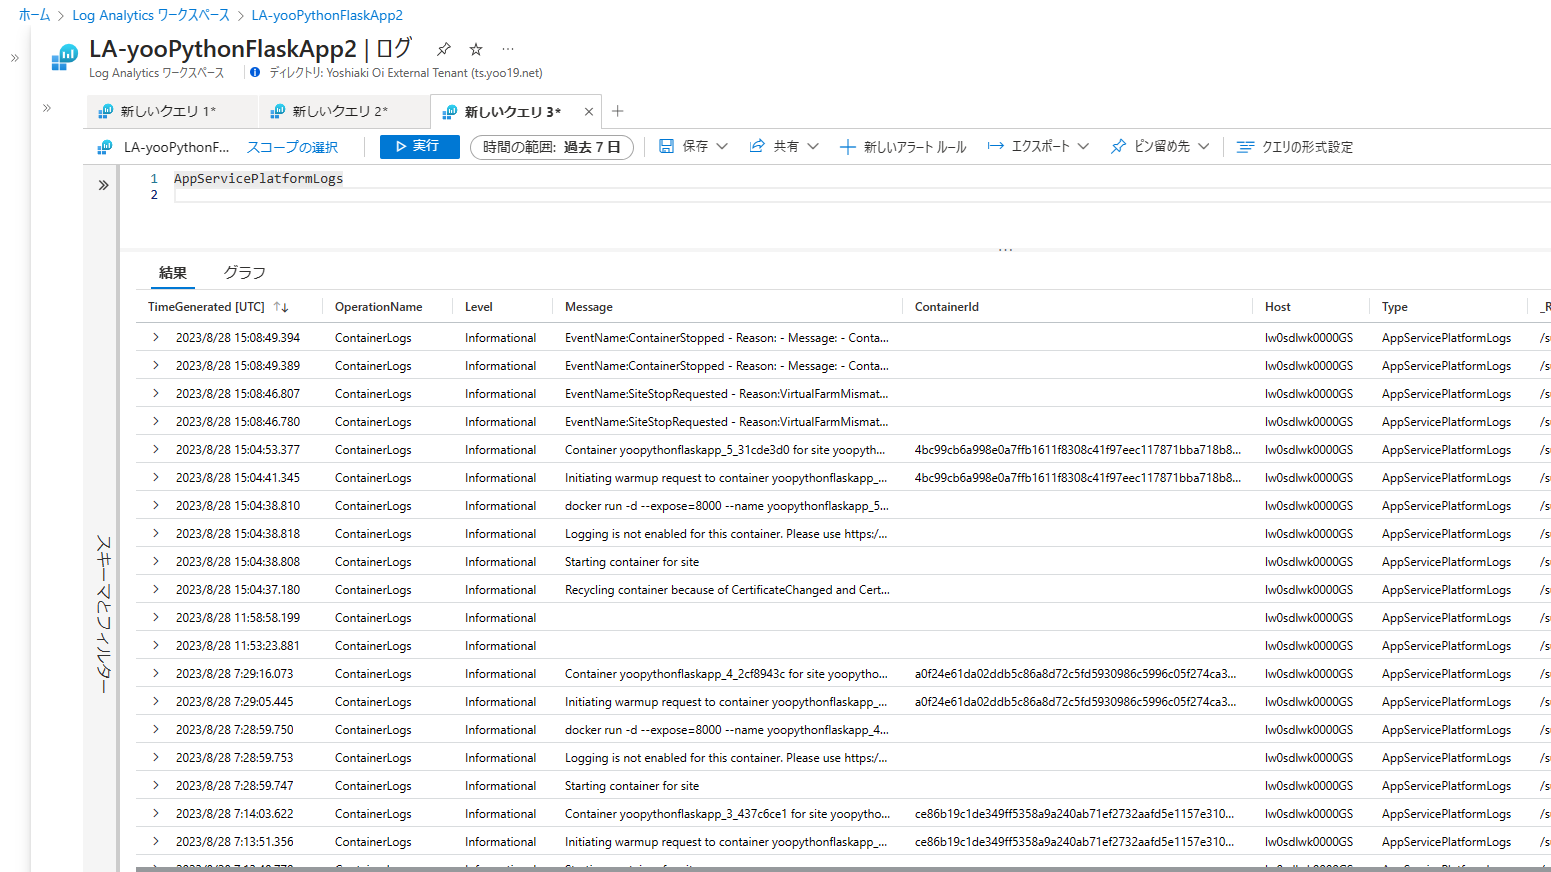The height and width of the screenshot is (872, 1551).
Task: Open the グラフ results view
Action: 244,271
